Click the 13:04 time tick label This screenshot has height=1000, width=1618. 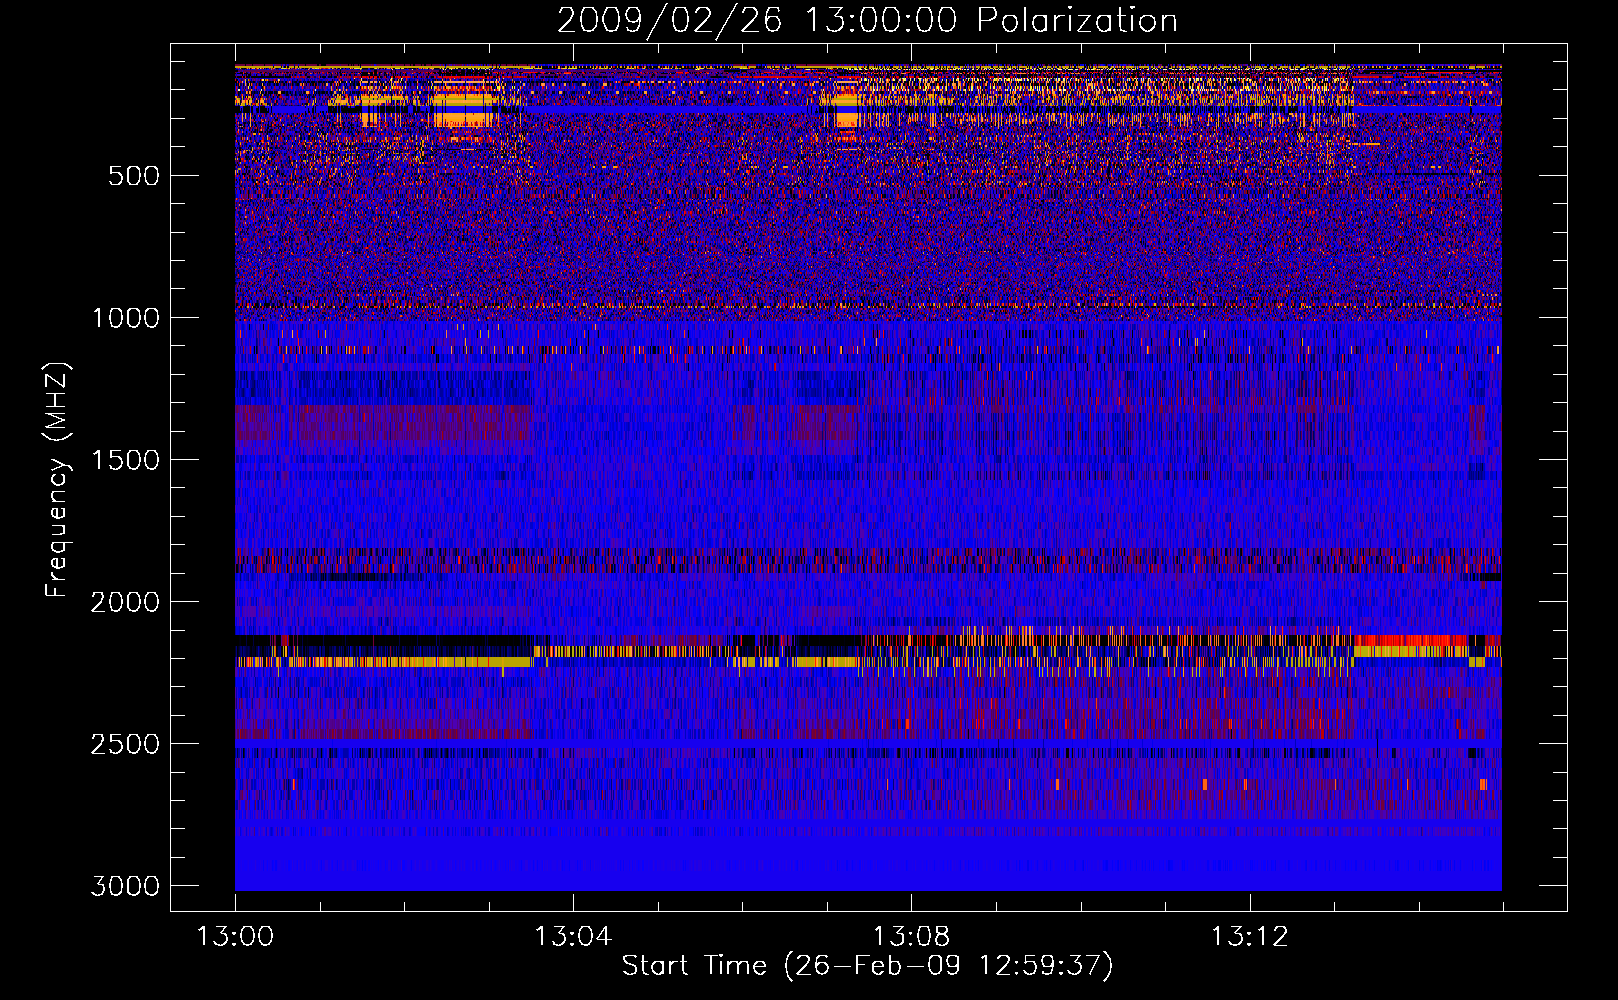[573, 937]
